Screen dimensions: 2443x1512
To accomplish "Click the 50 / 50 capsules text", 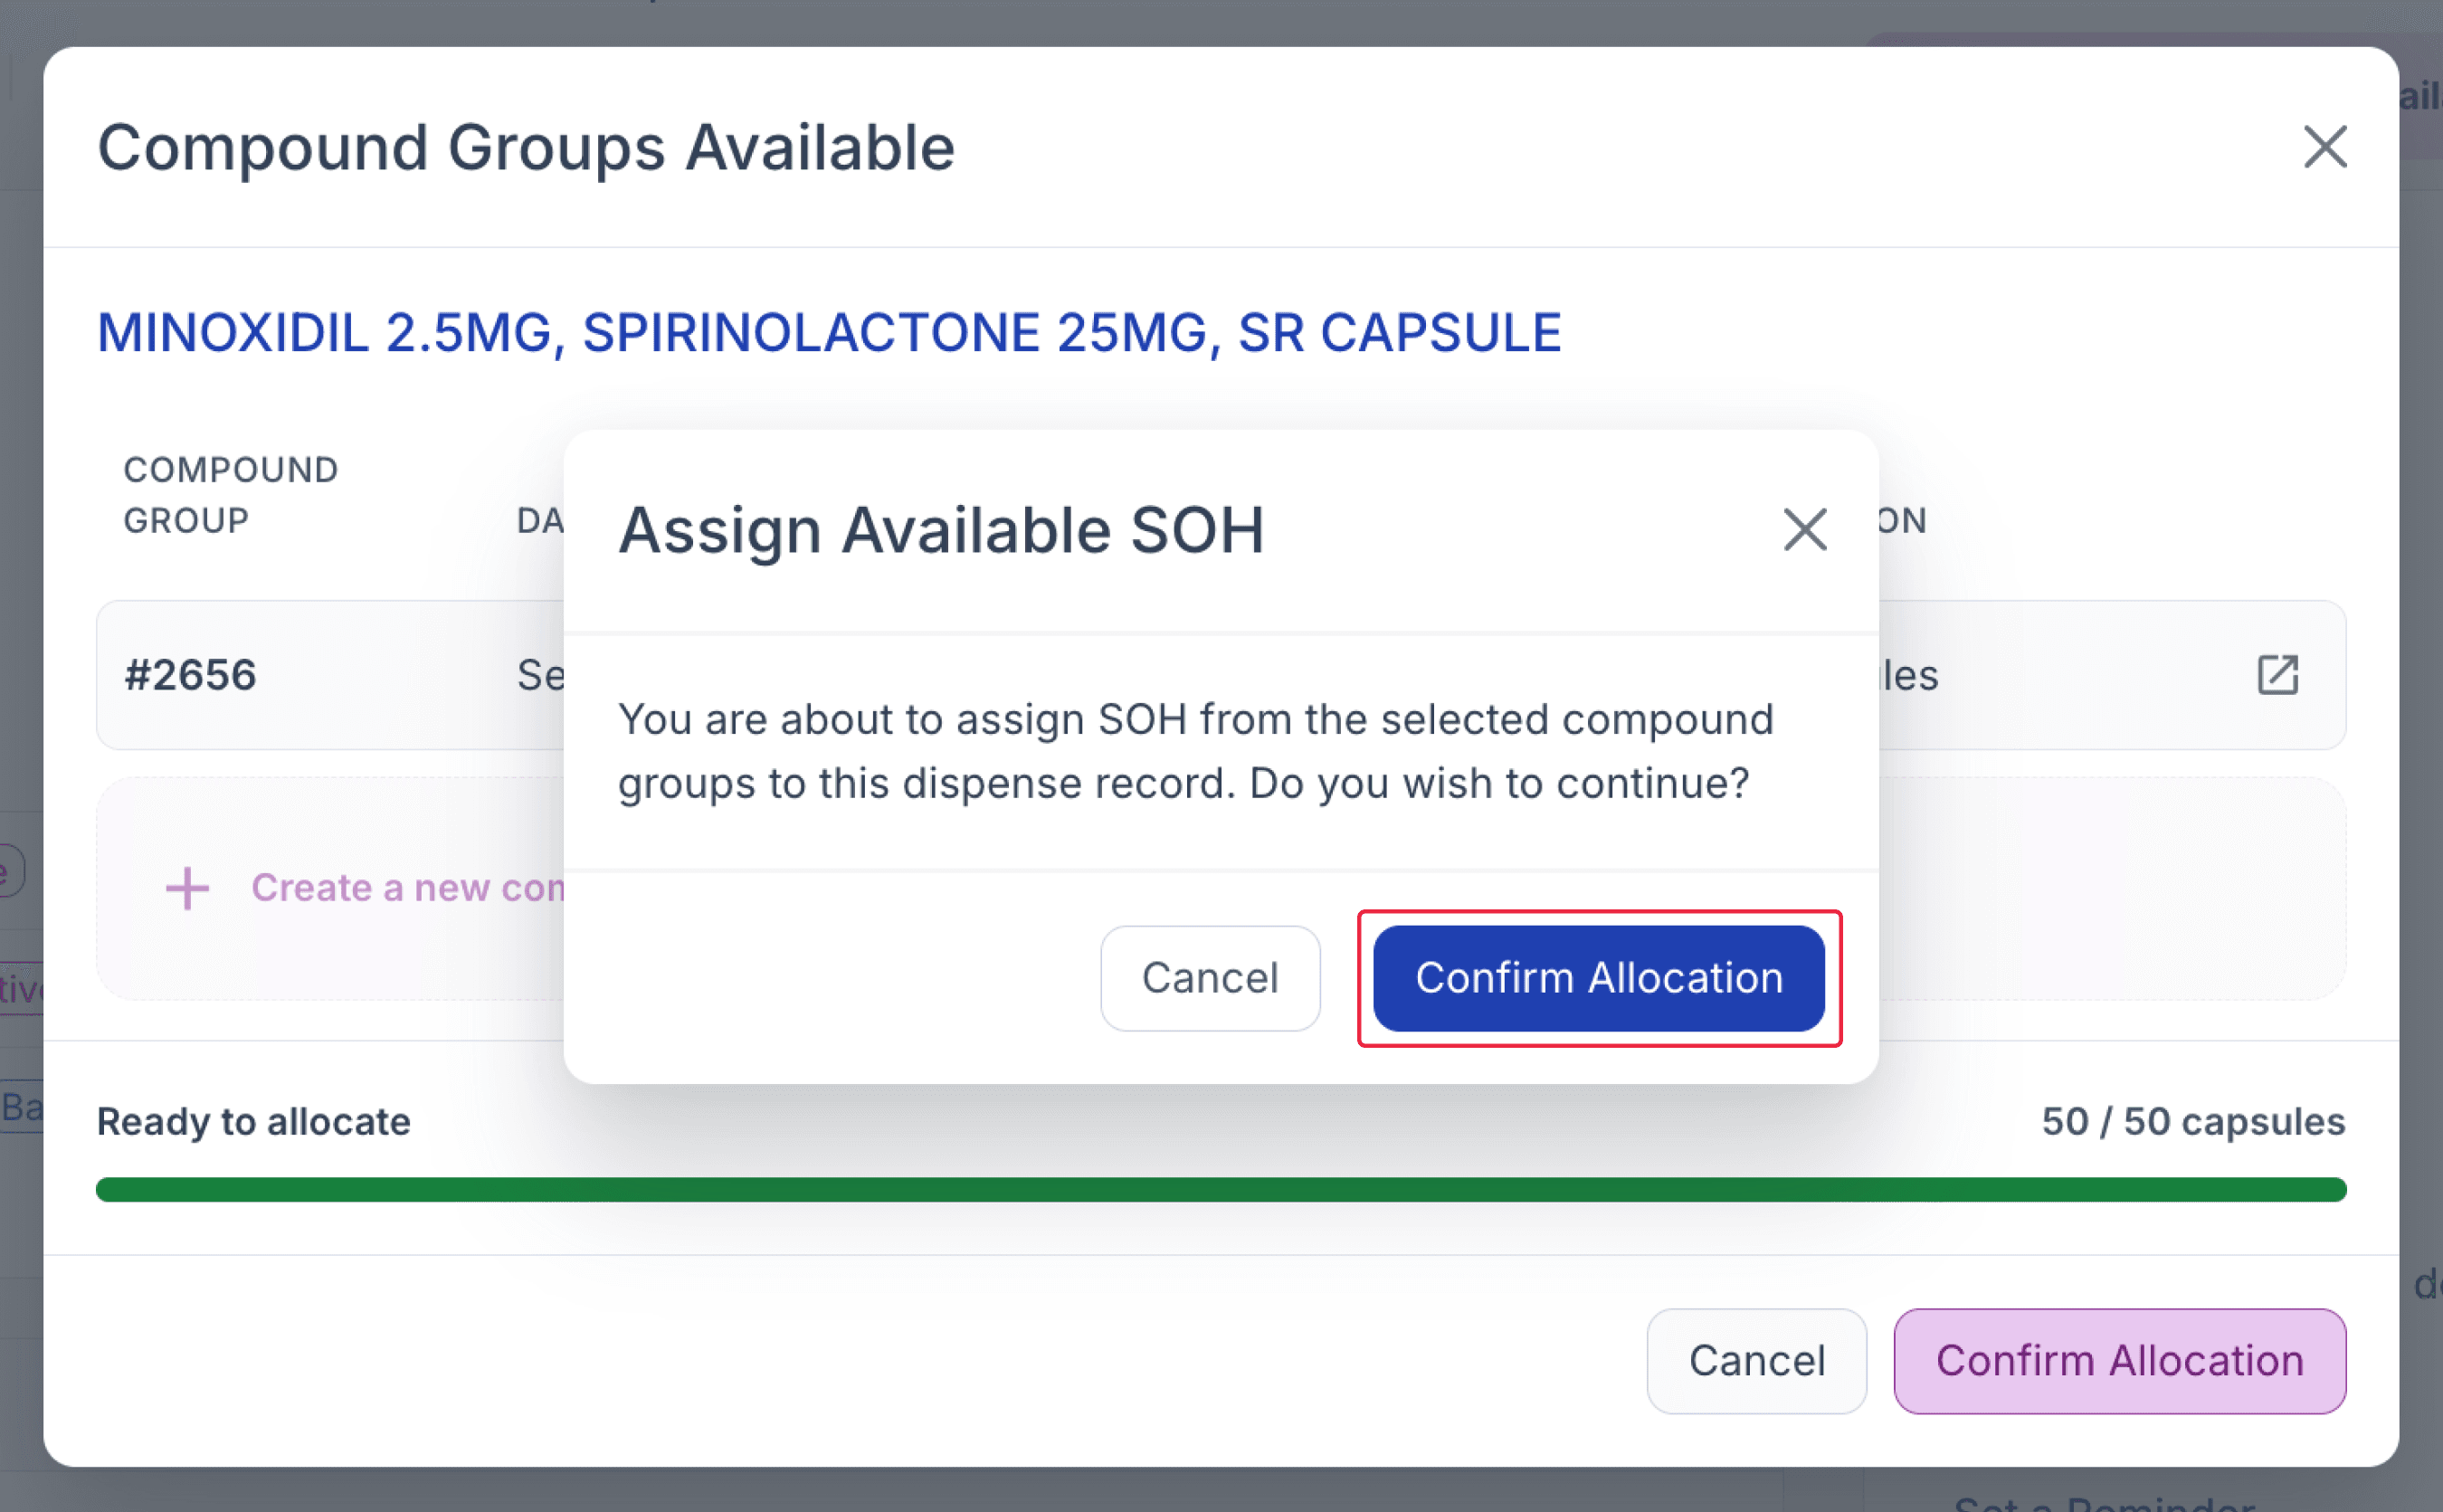I will pos(2192,1121).
